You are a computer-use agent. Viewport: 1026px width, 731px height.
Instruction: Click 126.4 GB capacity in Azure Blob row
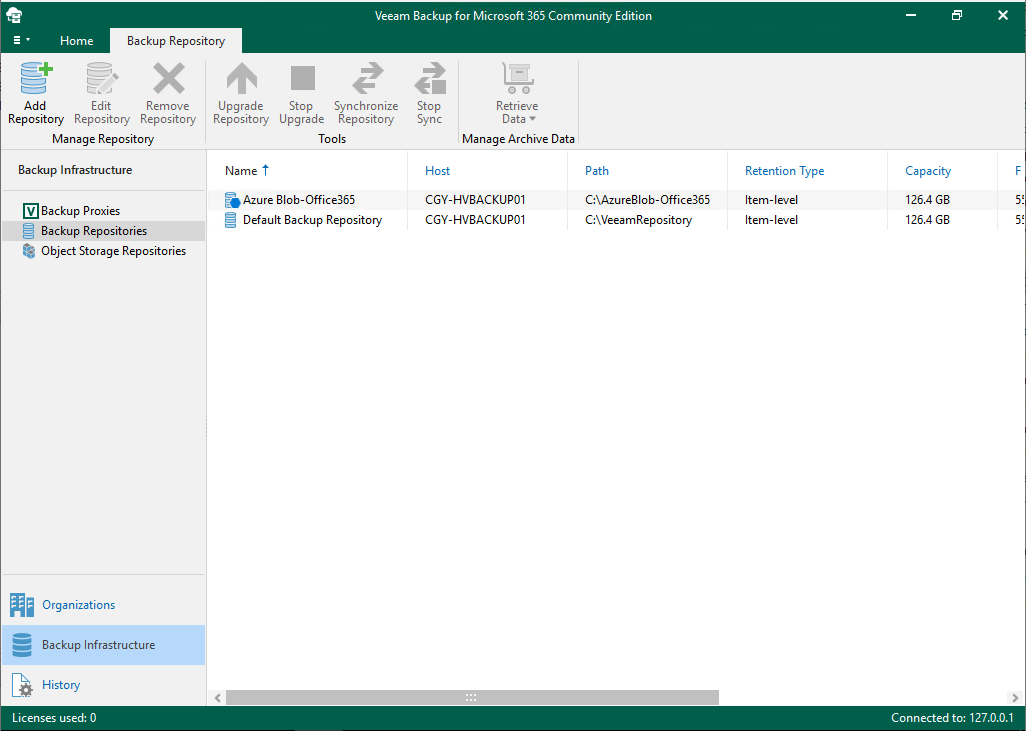click(927, 200)
